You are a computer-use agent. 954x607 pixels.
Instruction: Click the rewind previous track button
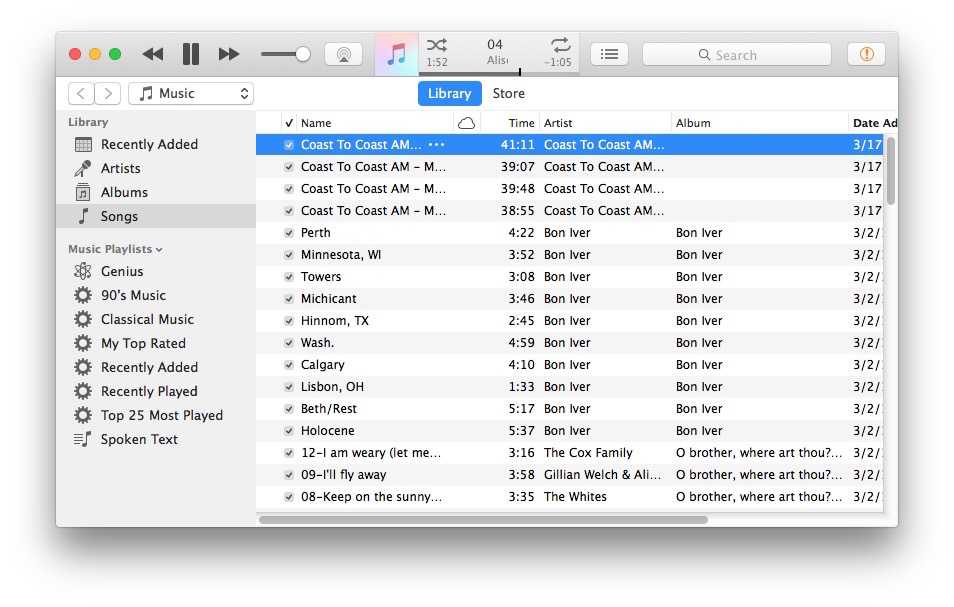click(x=153, y=55)
